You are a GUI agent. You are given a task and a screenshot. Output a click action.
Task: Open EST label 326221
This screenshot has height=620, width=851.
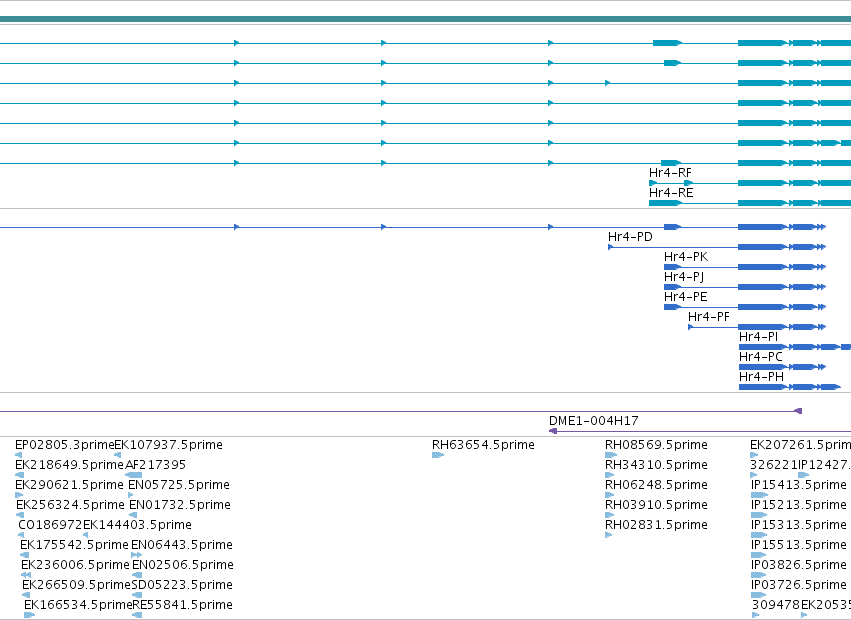pyautogui.click(x=773, y=465)
